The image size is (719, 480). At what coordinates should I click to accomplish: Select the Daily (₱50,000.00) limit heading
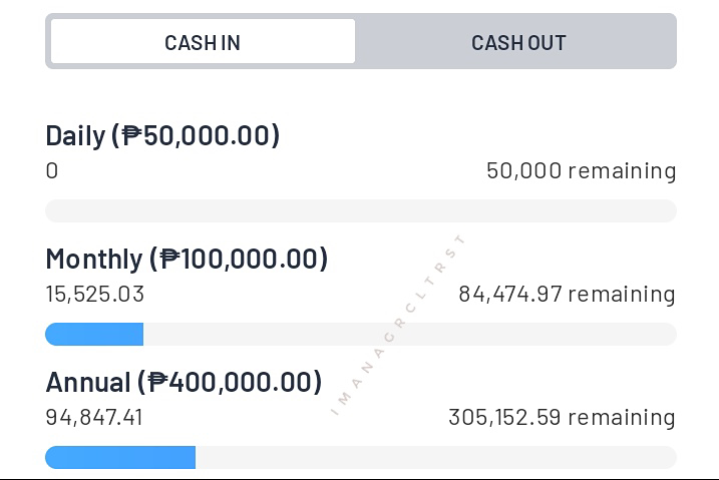point(162,136)
